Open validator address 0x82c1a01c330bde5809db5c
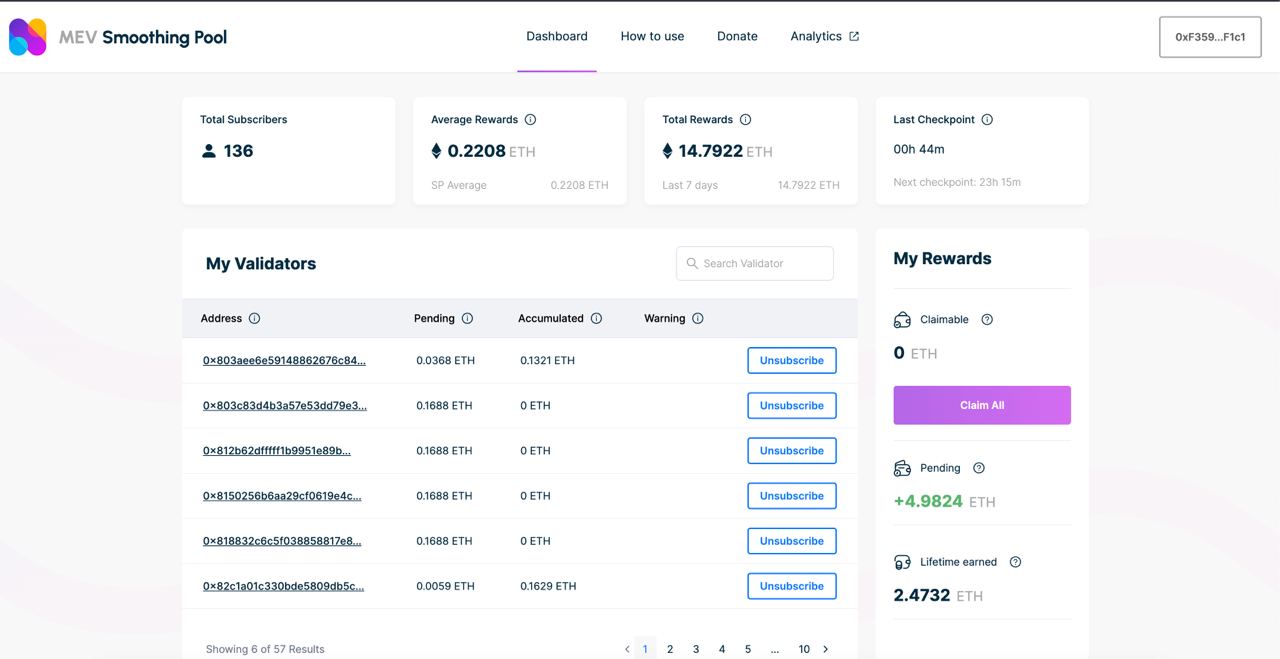1280x659 pixels. [x=283, y=586]
